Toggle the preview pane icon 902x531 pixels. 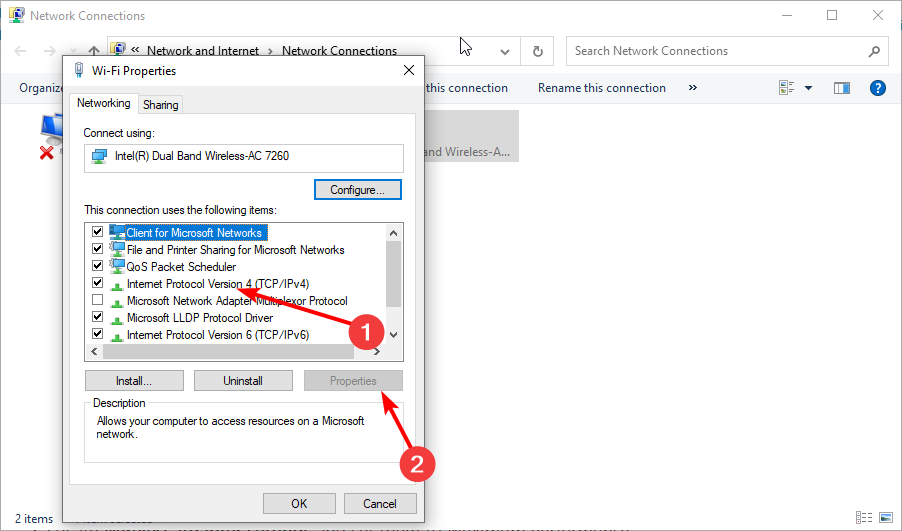(842, 88)
